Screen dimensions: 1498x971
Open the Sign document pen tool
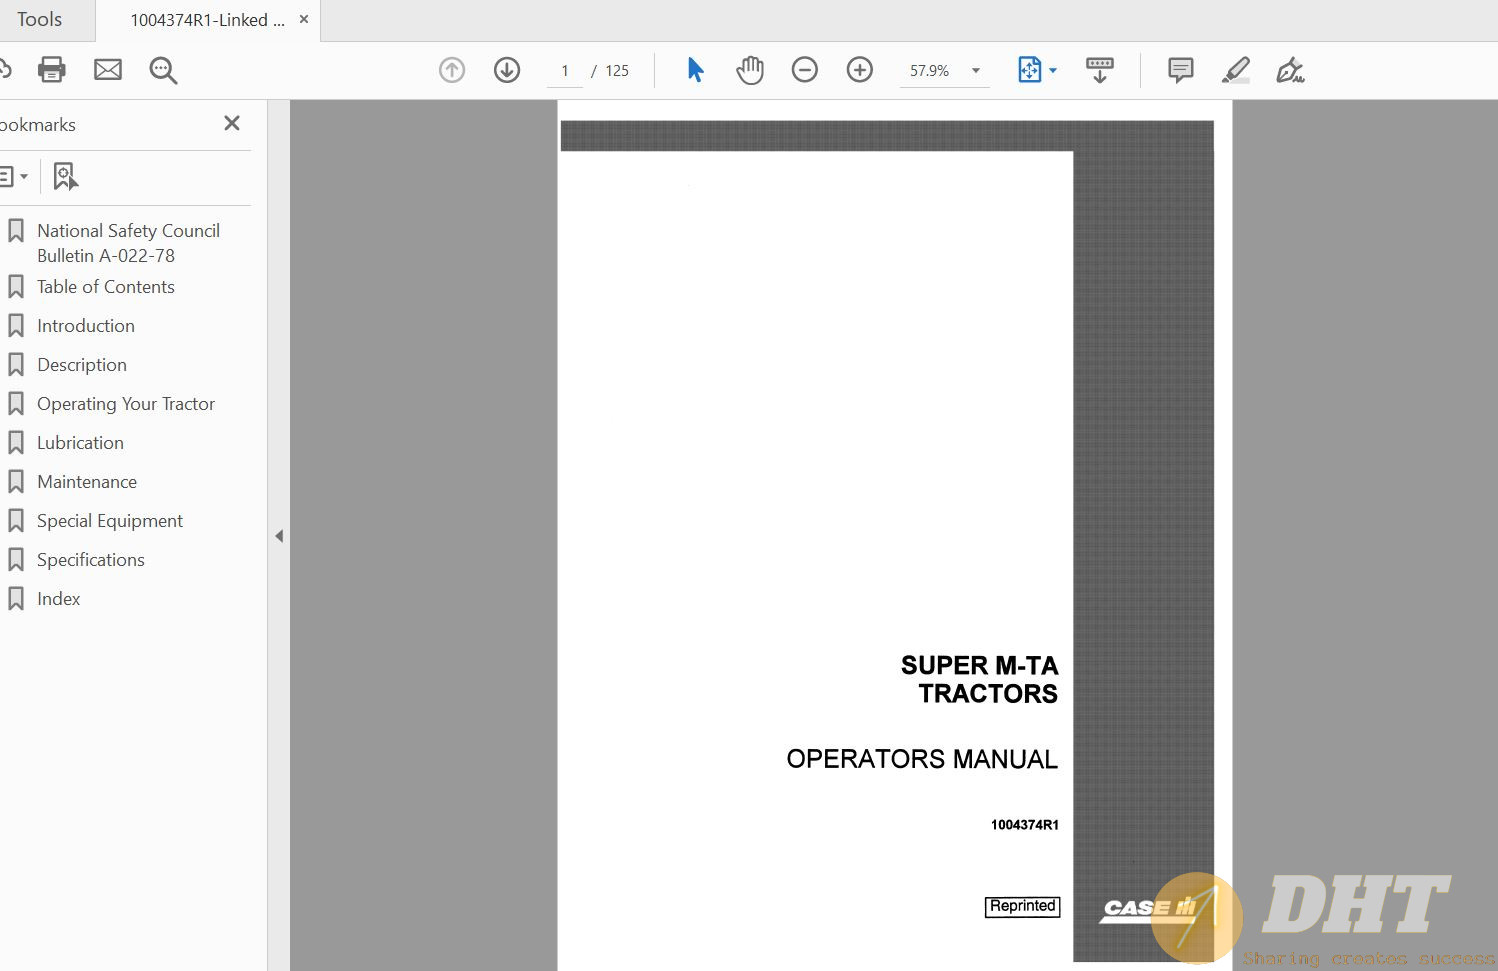pos(1290,70)
